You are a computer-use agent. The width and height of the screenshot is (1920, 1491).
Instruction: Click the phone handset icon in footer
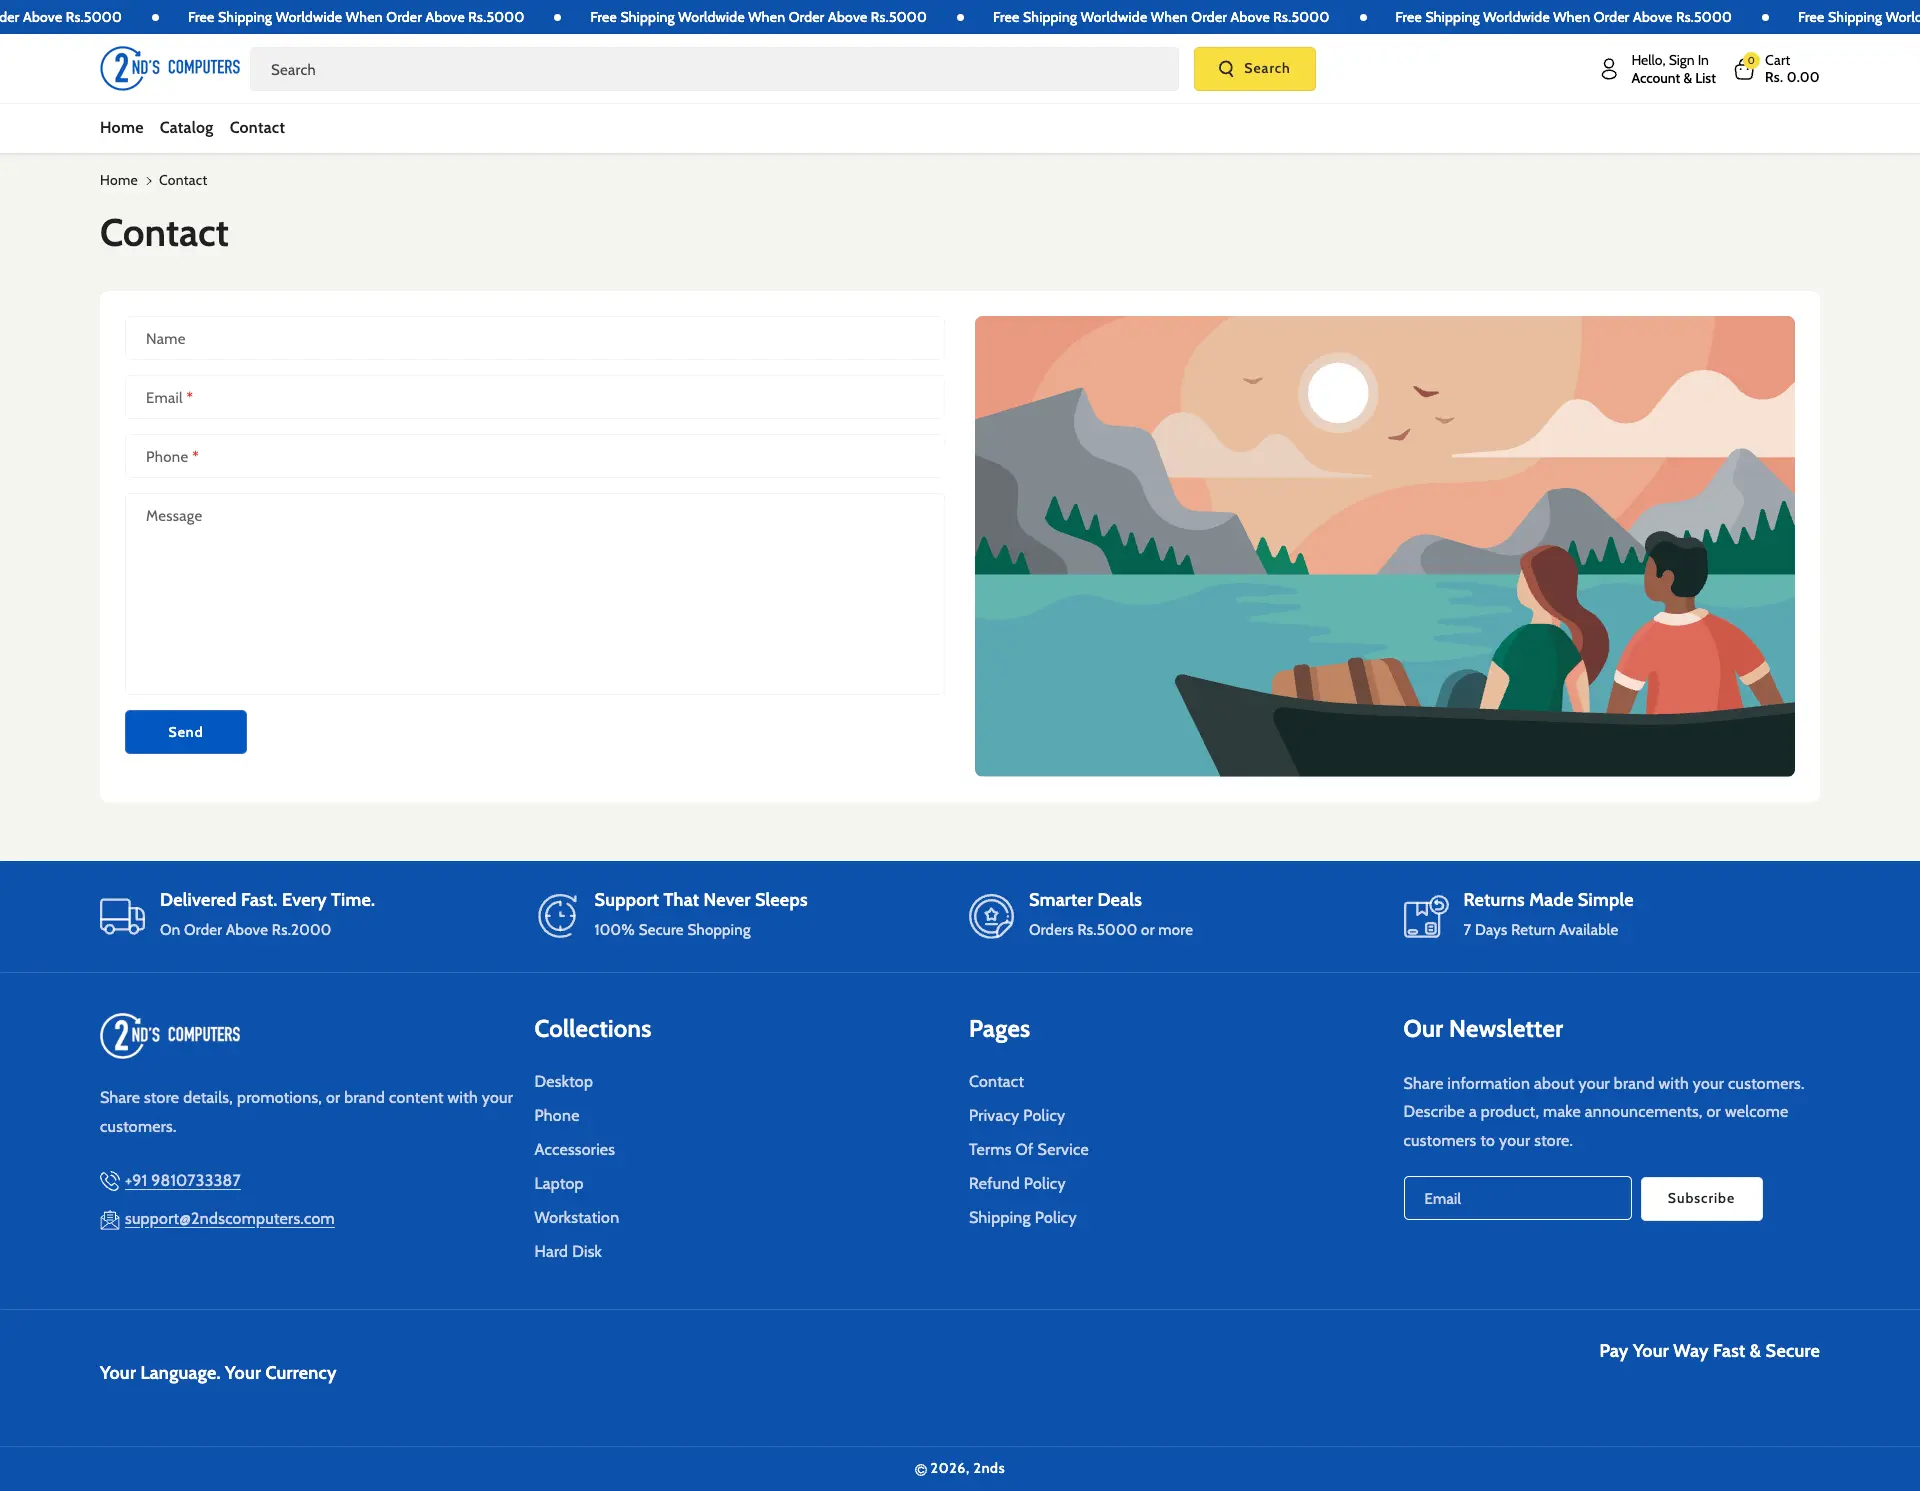click(x=110, y=1181)
